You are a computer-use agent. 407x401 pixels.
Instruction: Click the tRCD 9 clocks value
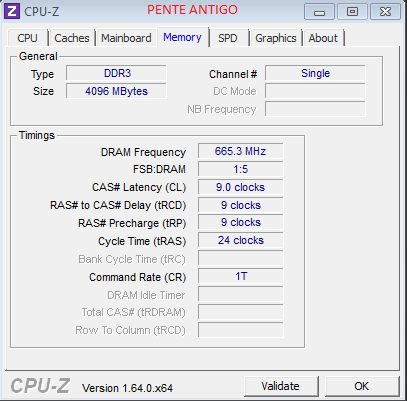[x=241, y=205]
